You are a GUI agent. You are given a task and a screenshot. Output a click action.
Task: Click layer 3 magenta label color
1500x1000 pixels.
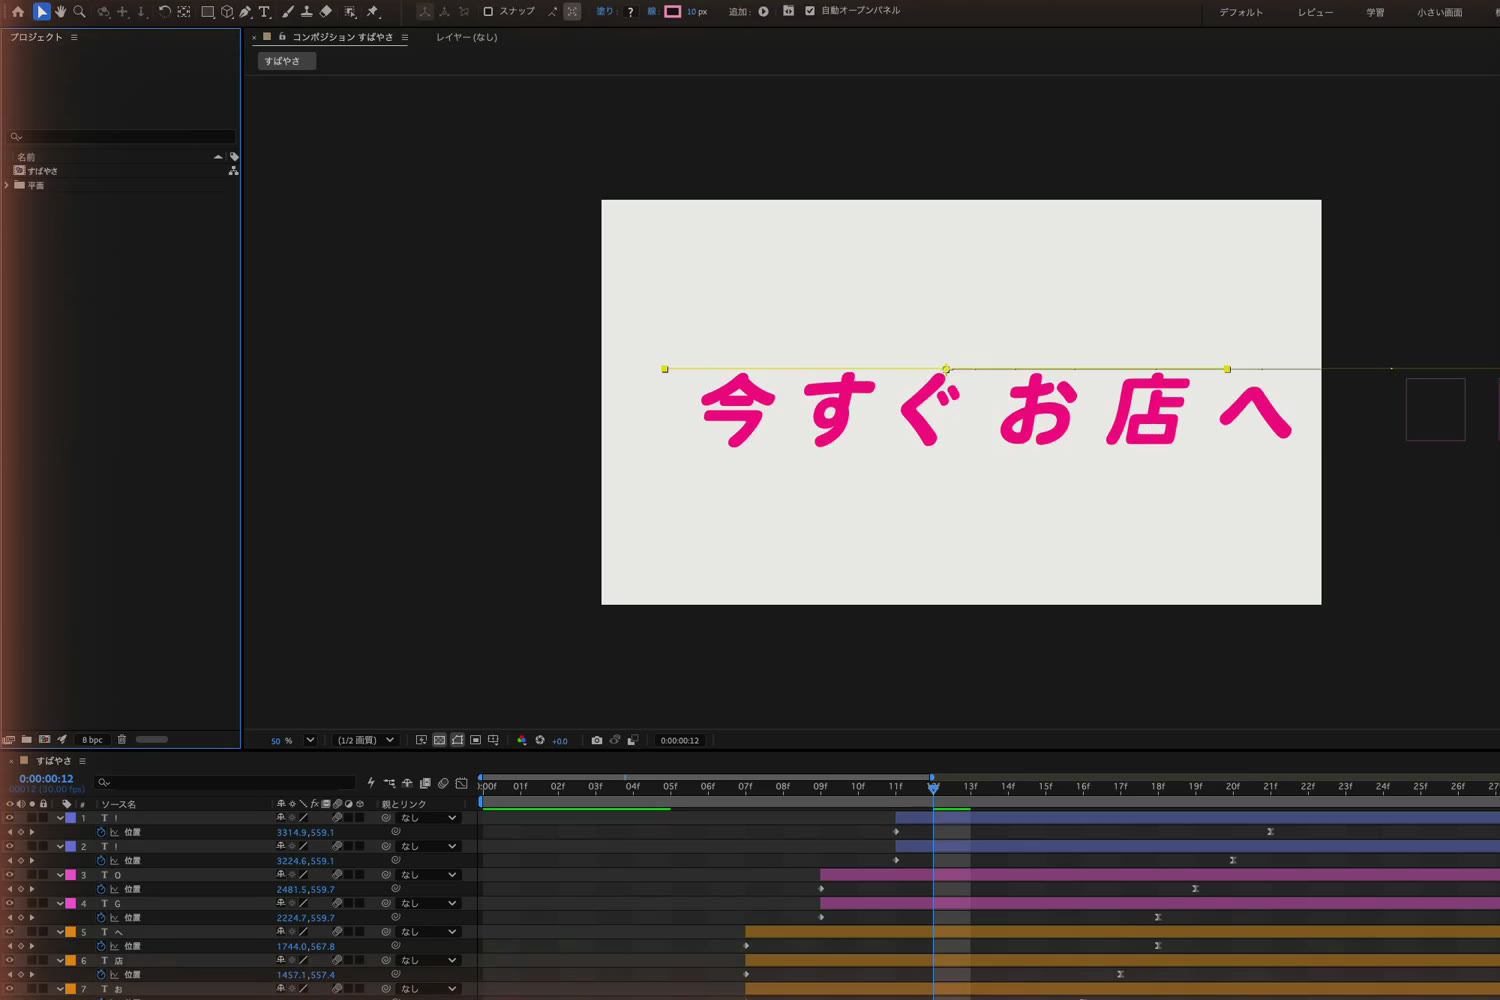(71, 875)
